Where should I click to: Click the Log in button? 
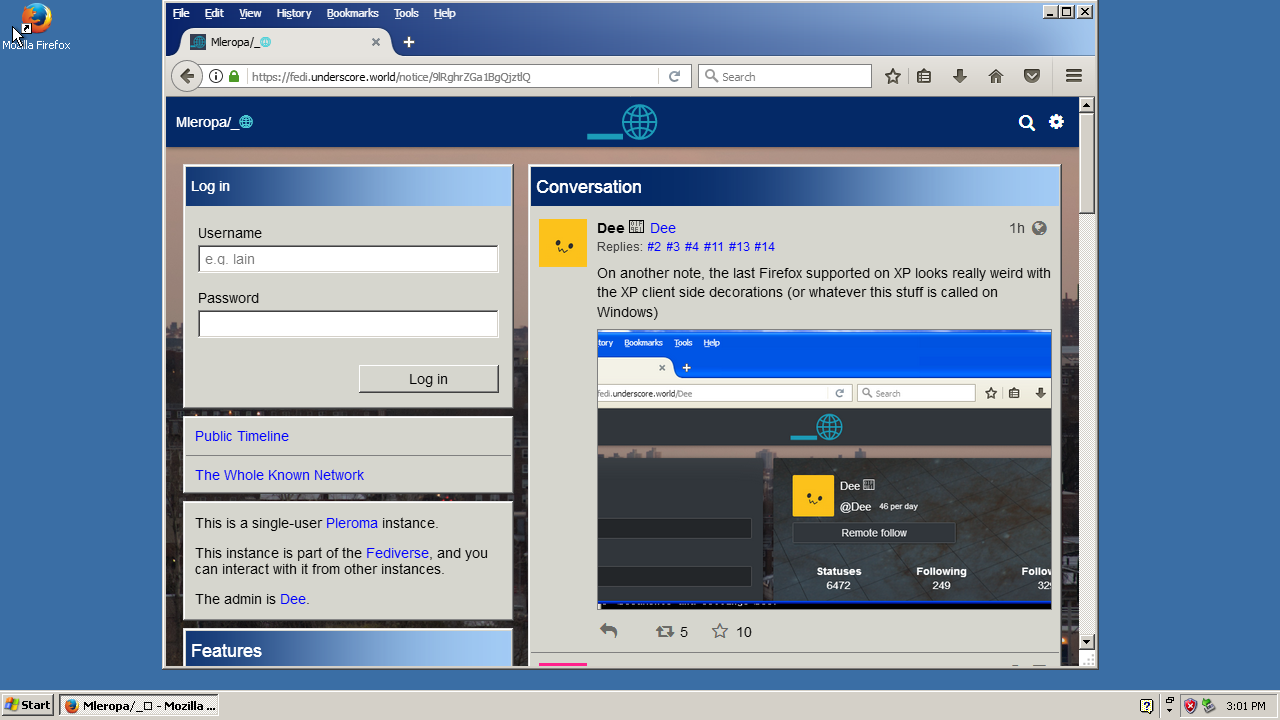[x=428, y=379]
